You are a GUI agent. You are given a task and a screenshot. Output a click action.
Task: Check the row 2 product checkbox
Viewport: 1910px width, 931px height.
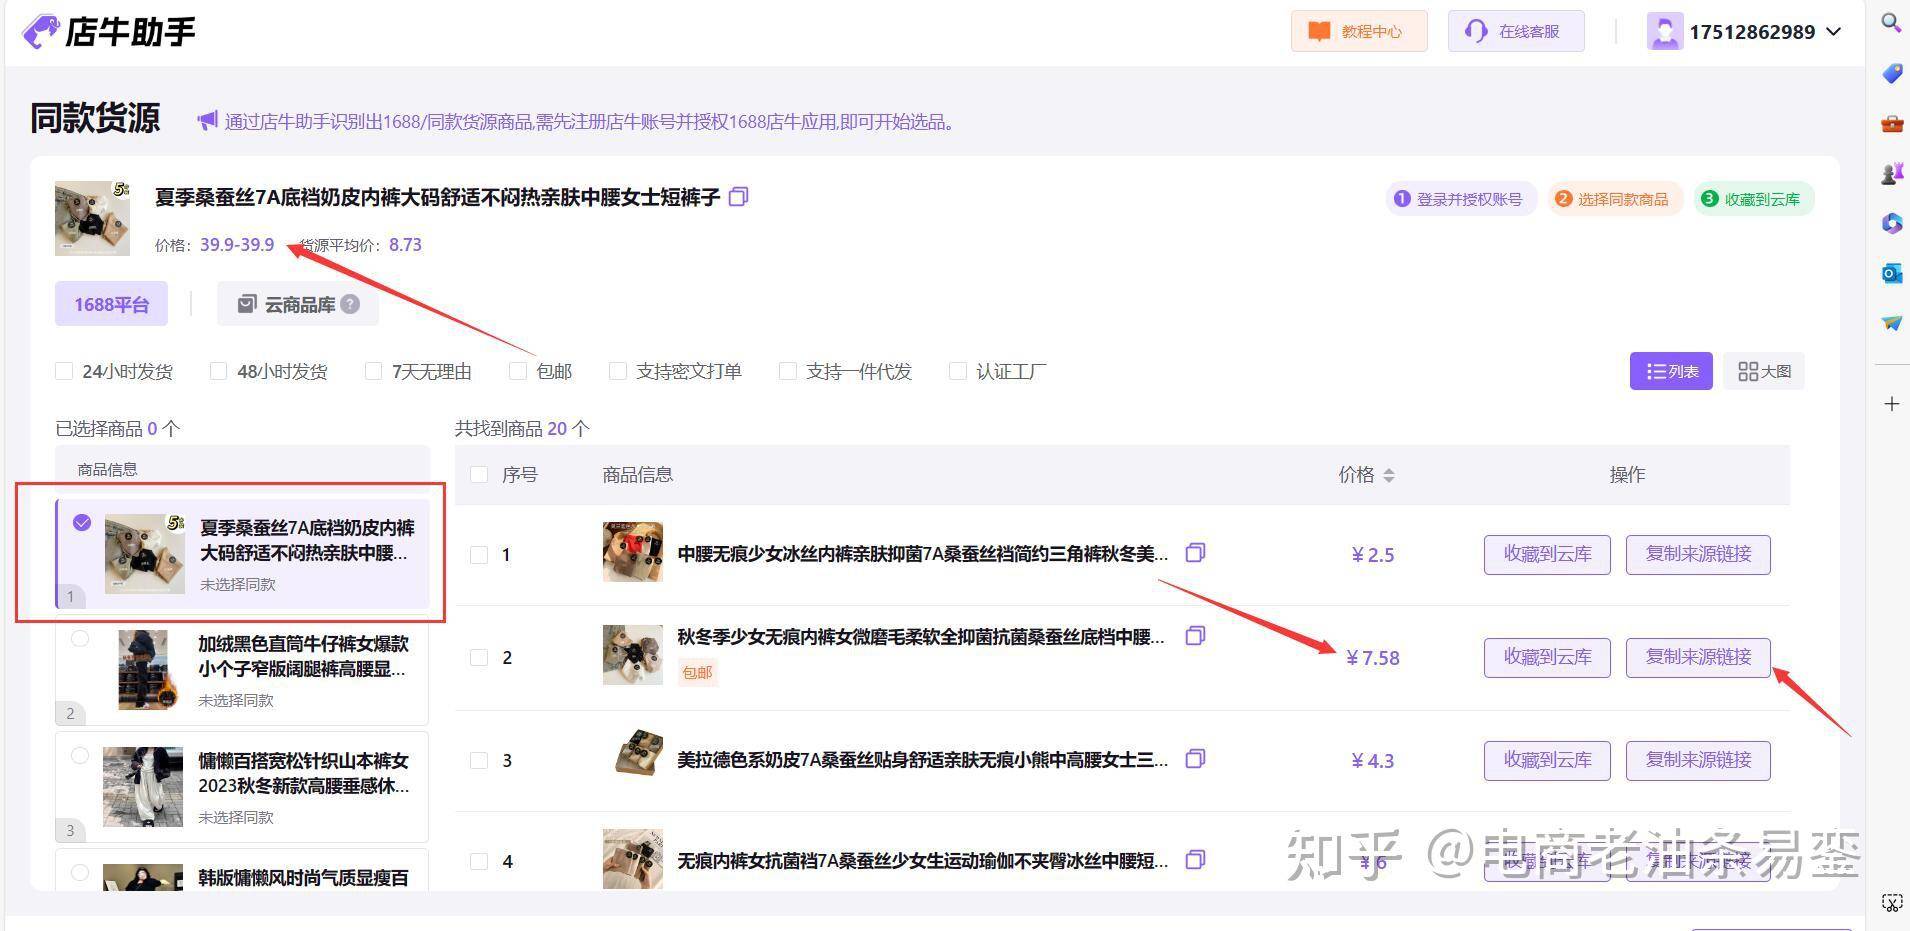479,657
